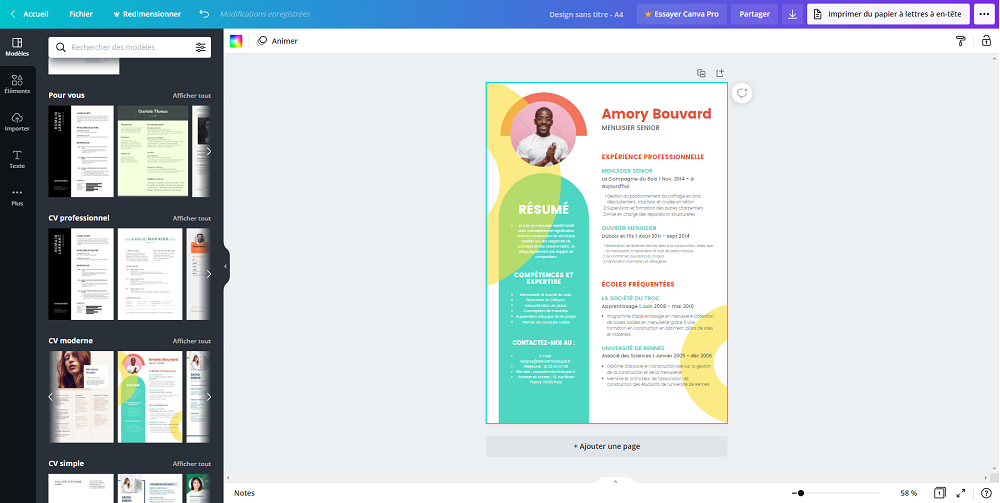This screenshot has width=1000, height=503.
Task: Select ÉCOLES FRÉQUENTÉES heading on canvas
Action: pyautogui.click(x=638, y=284)
